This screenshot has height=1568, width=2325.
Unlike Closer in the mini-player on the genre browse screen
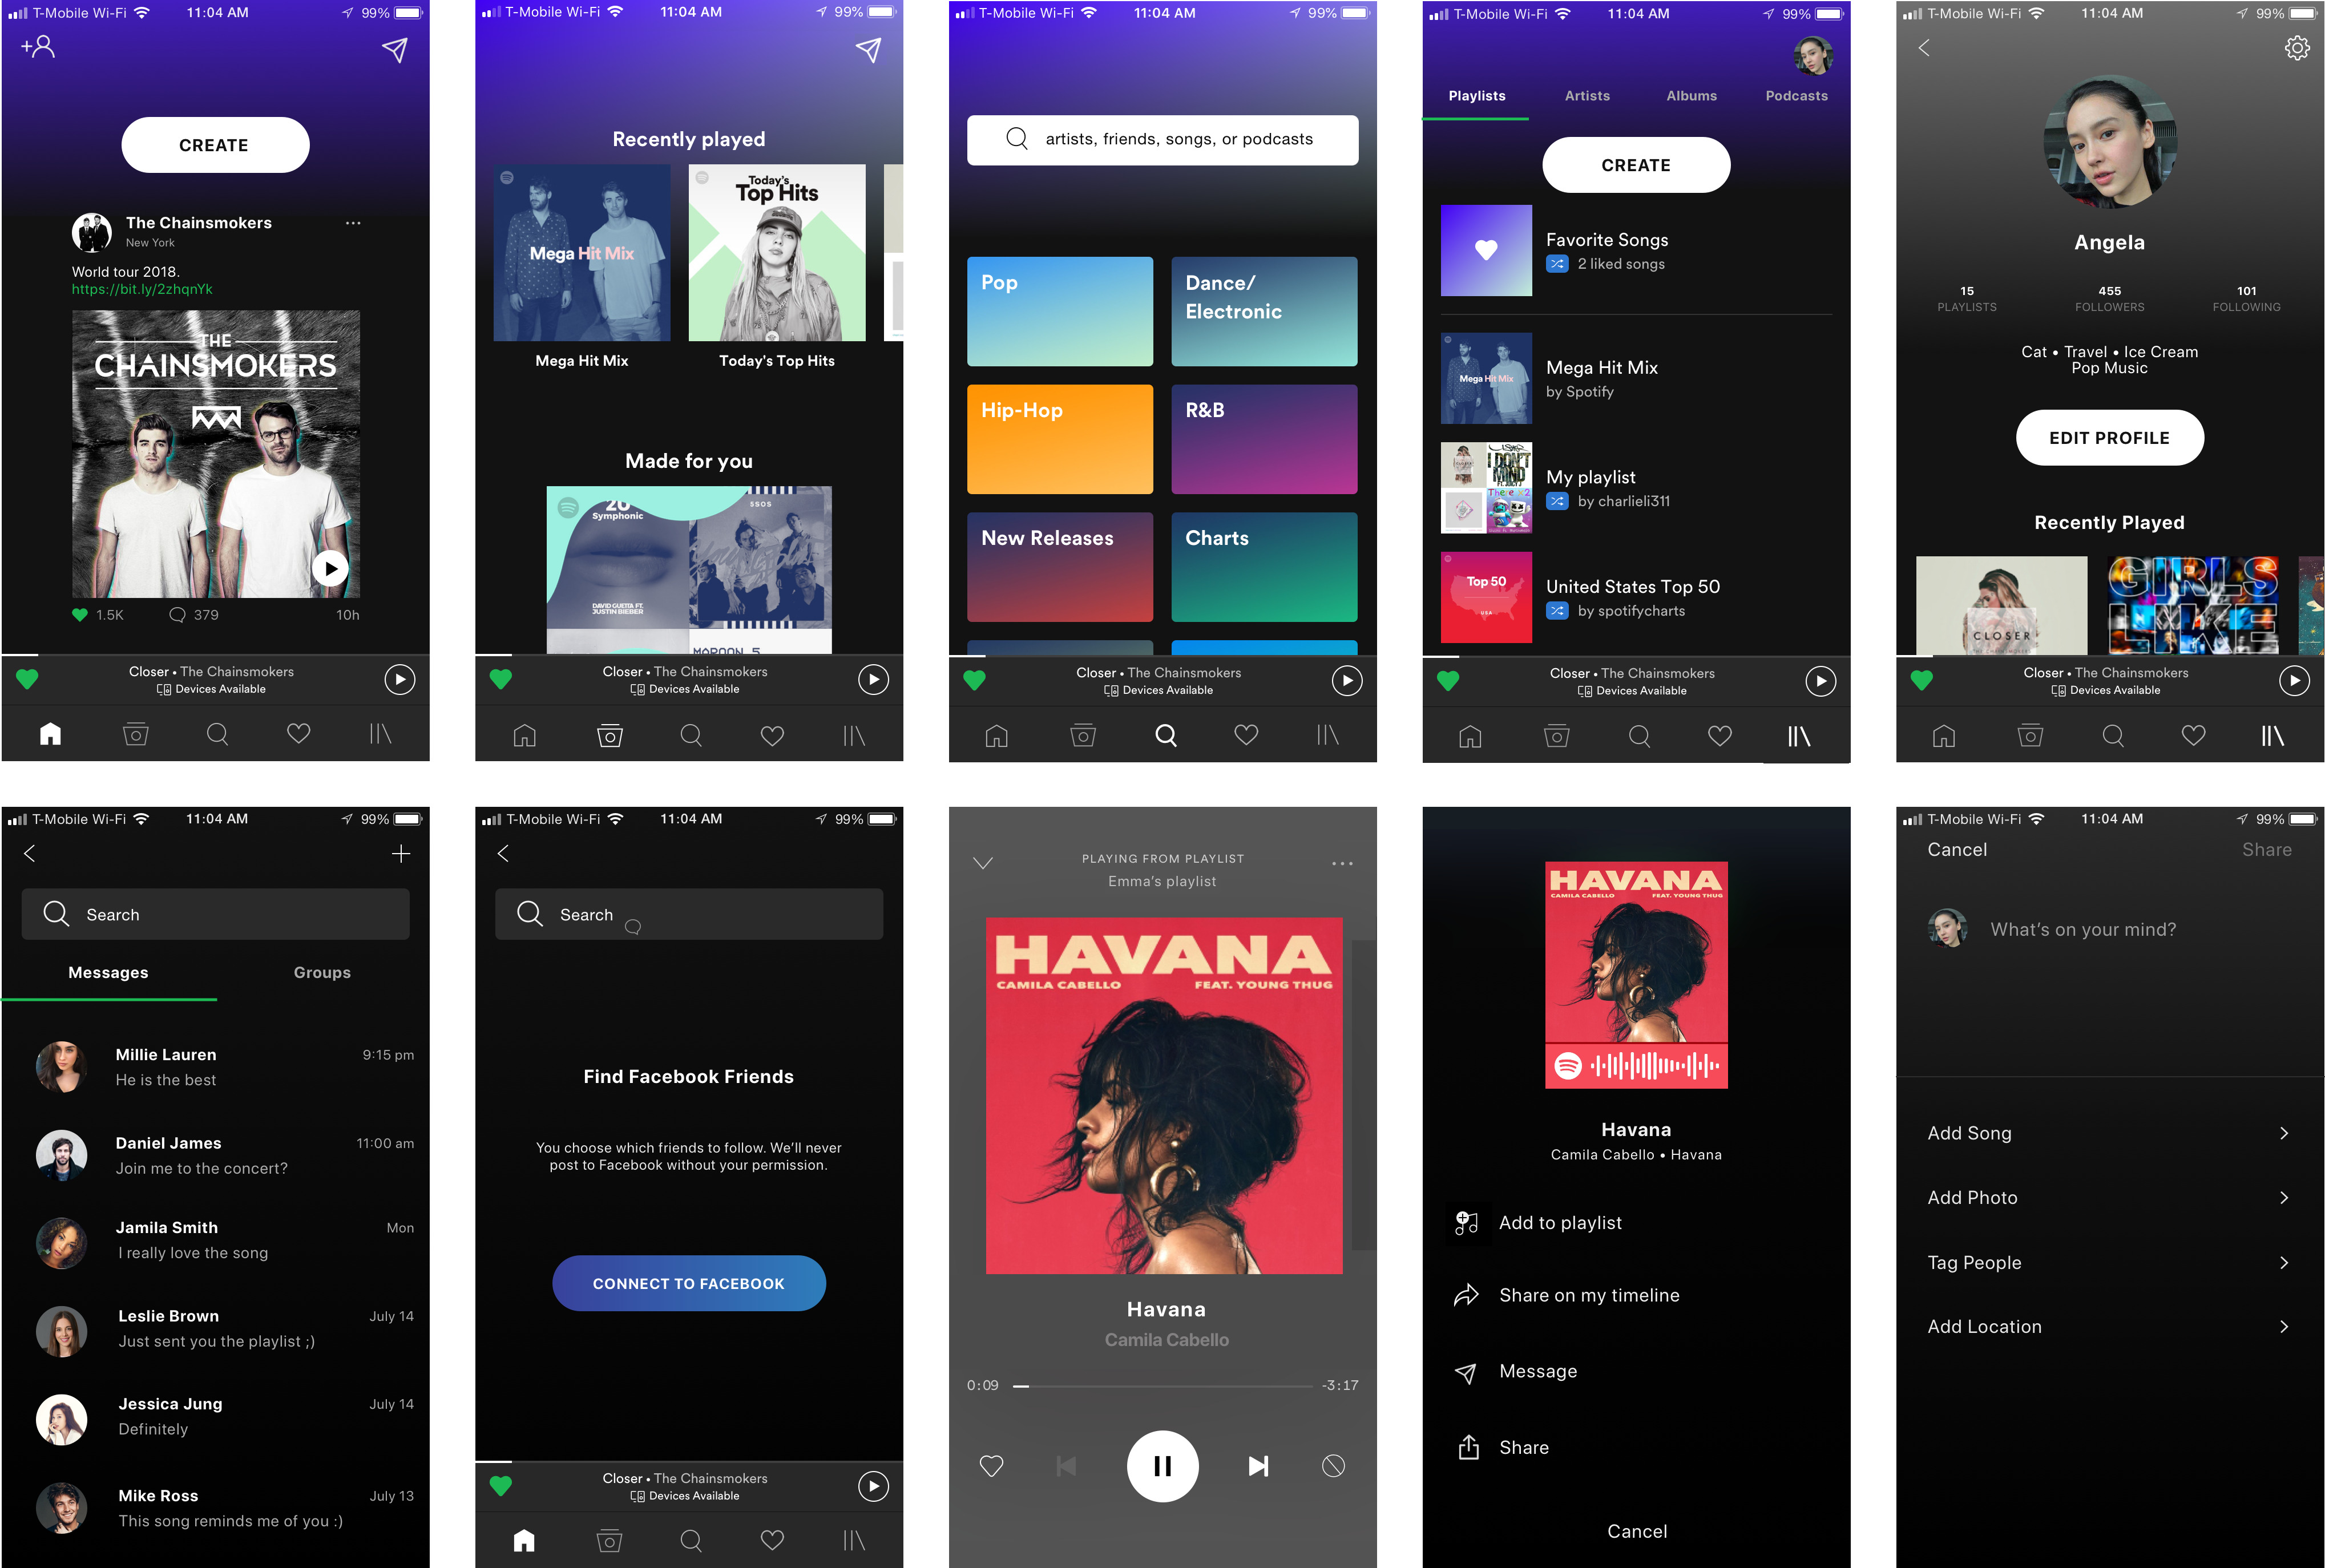[974, 680]
